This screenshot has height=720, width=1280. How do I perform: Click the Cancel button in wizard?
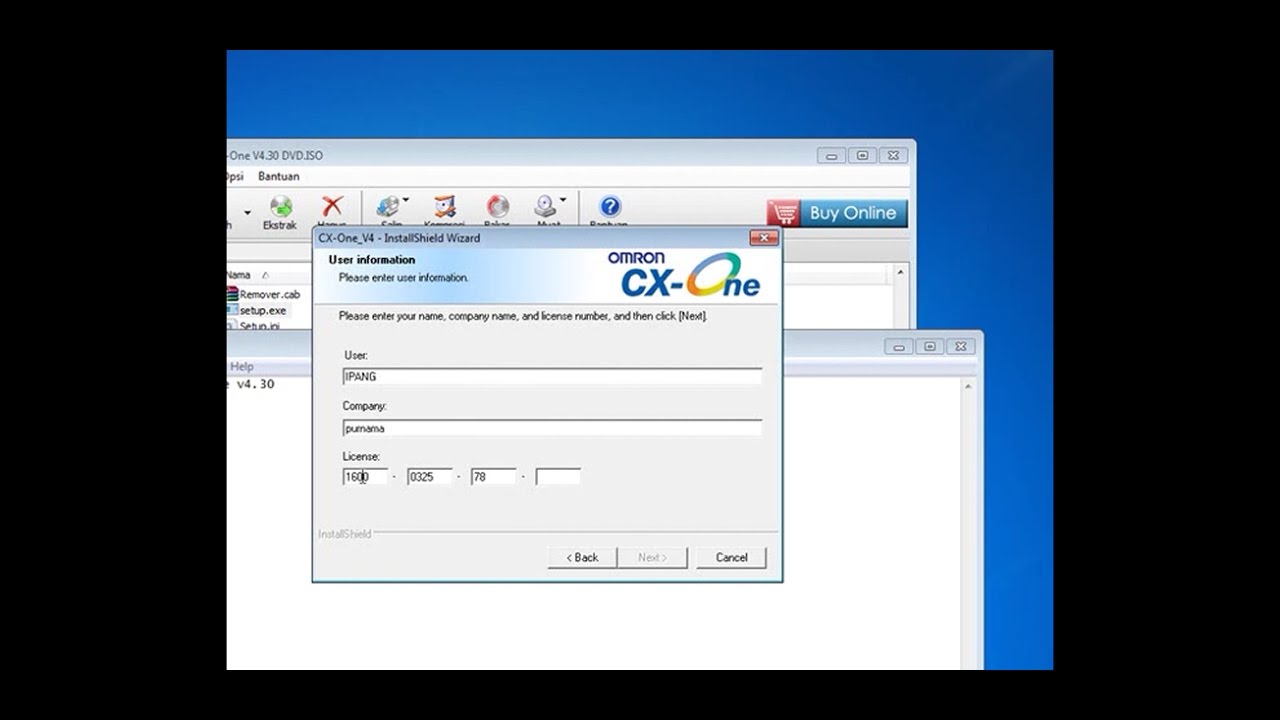click(731, 558)
